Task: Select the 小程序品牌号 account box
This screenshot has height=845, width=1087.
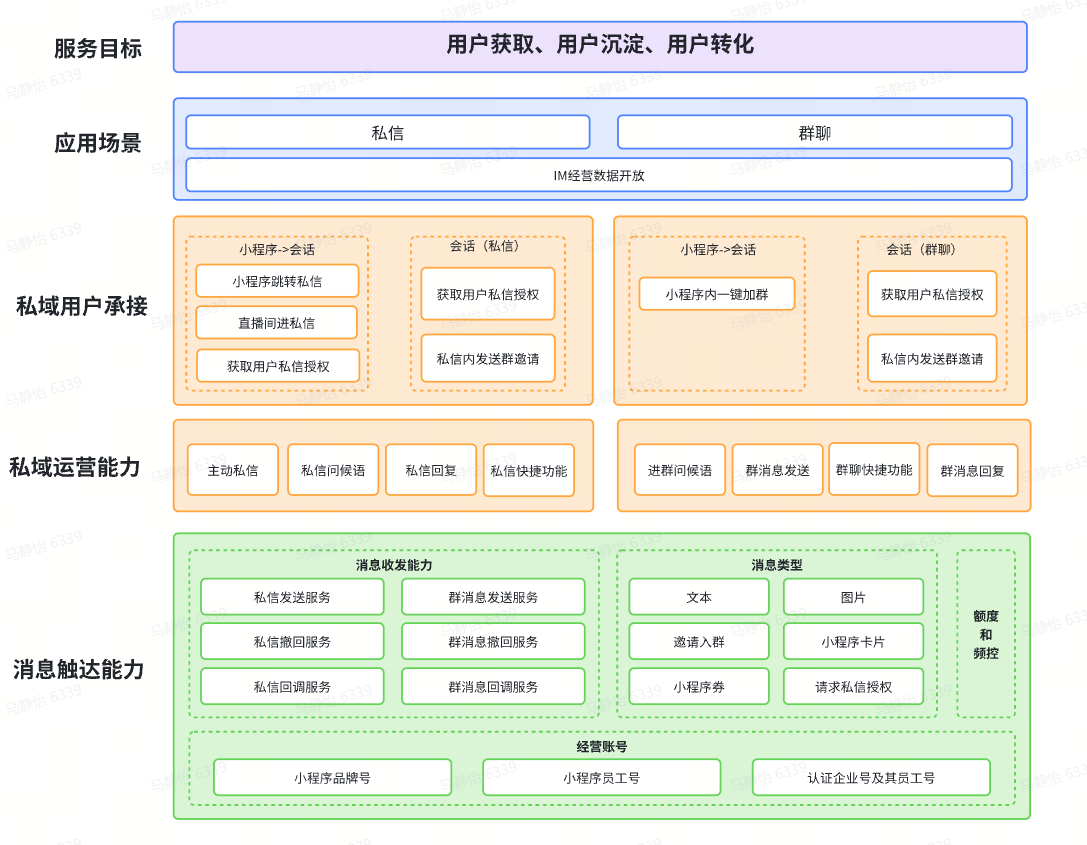Action: coord(332,777)
